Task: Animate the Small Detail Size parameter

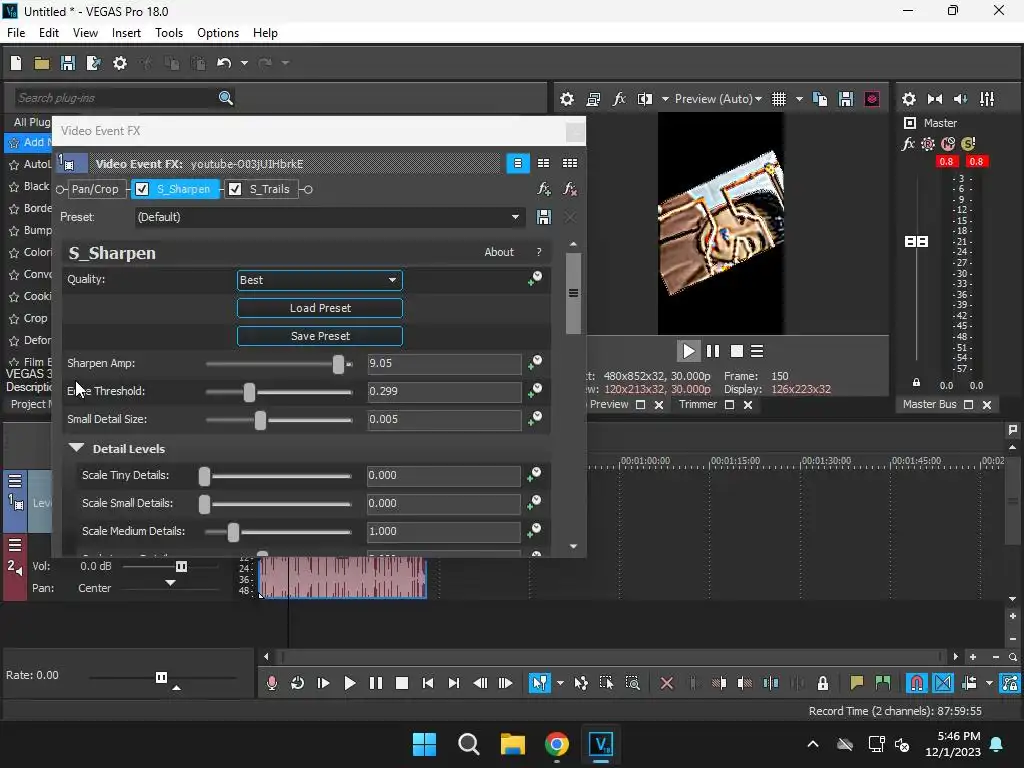Action: pos(534,419)
